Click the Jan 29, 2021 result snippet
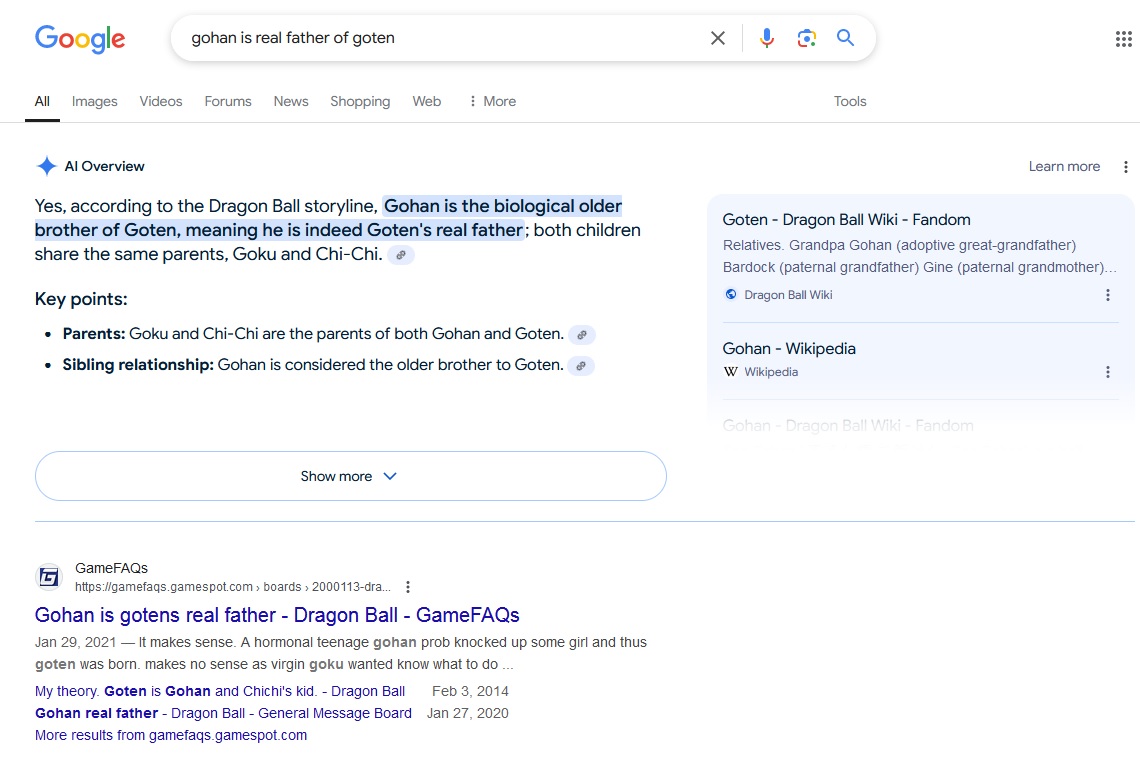This screenshot has width=1140, height=759. tap(340, 653)
